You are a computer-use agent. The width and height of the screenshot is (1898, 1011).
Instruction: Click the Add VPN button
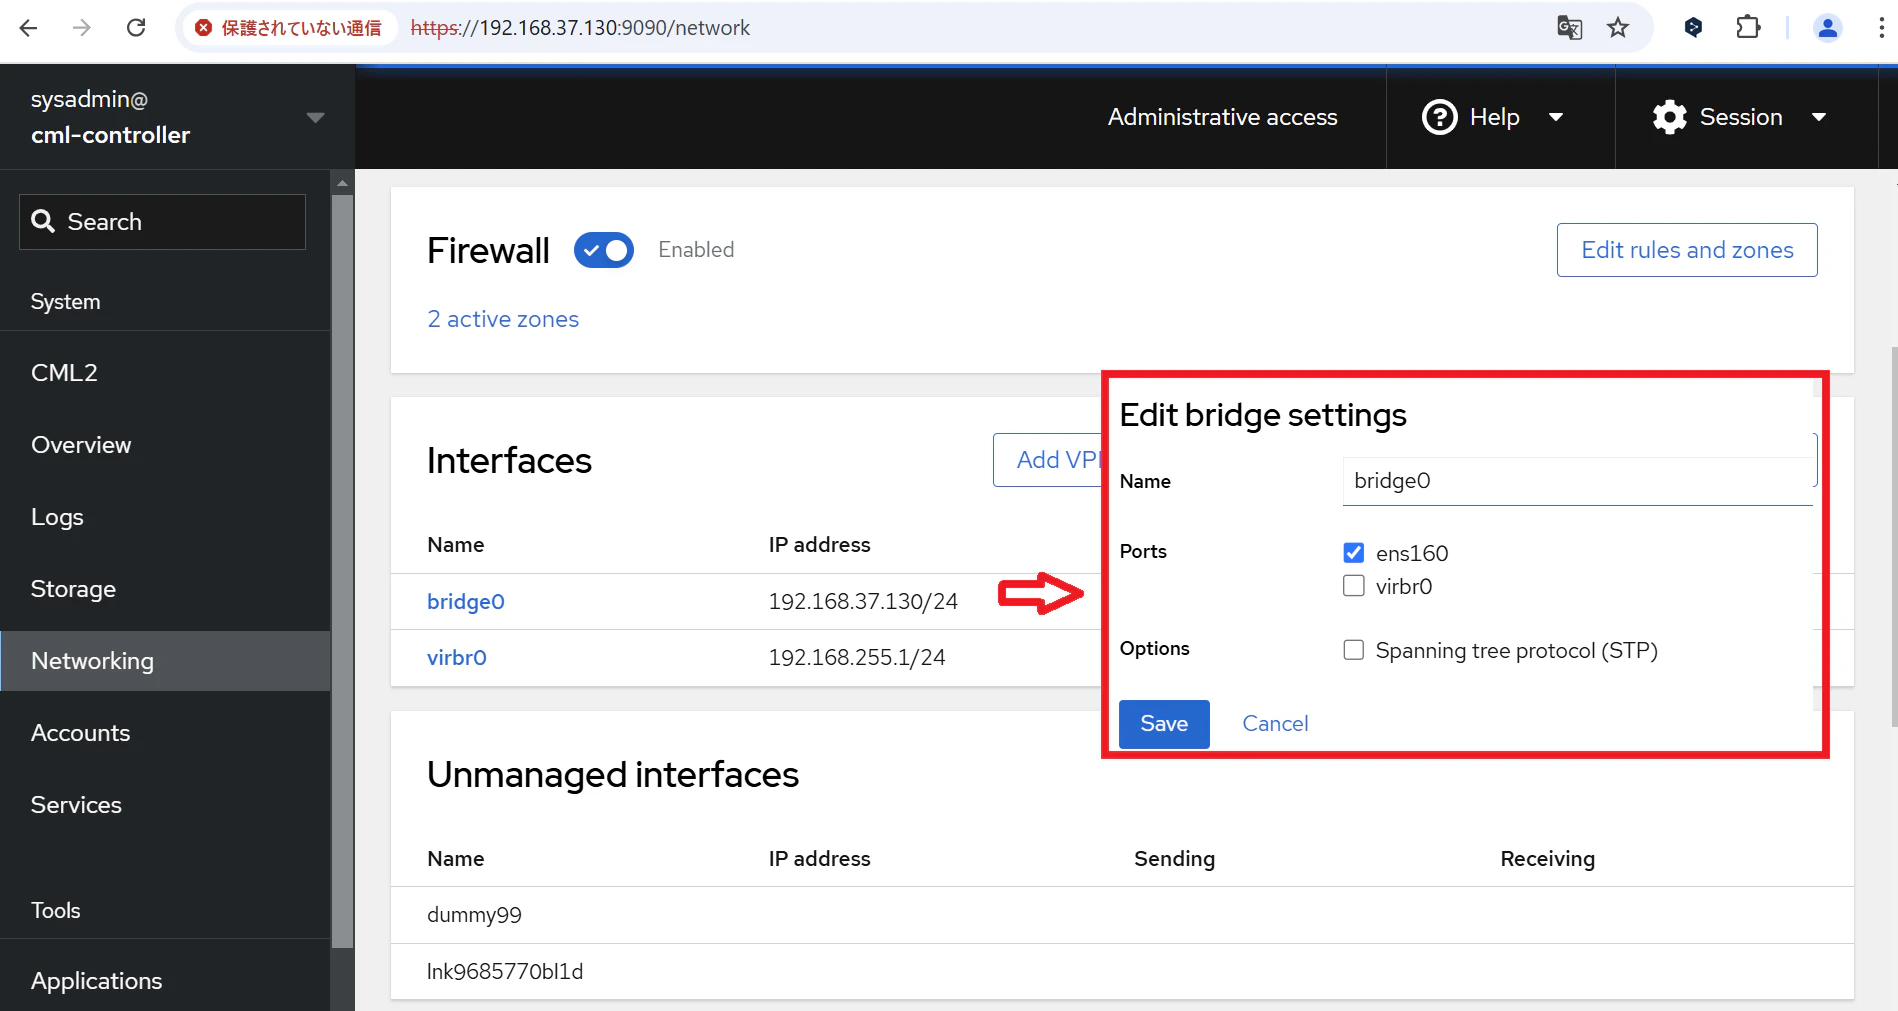tap(1048, 460)
